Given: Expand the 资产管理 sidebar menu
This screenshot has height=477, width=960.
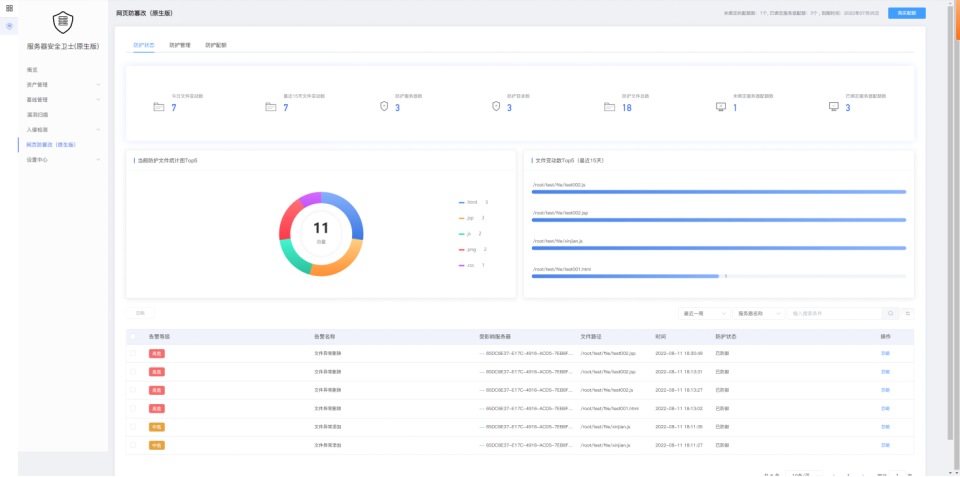Looking at the screenshot, I should [x=63, y=85].
